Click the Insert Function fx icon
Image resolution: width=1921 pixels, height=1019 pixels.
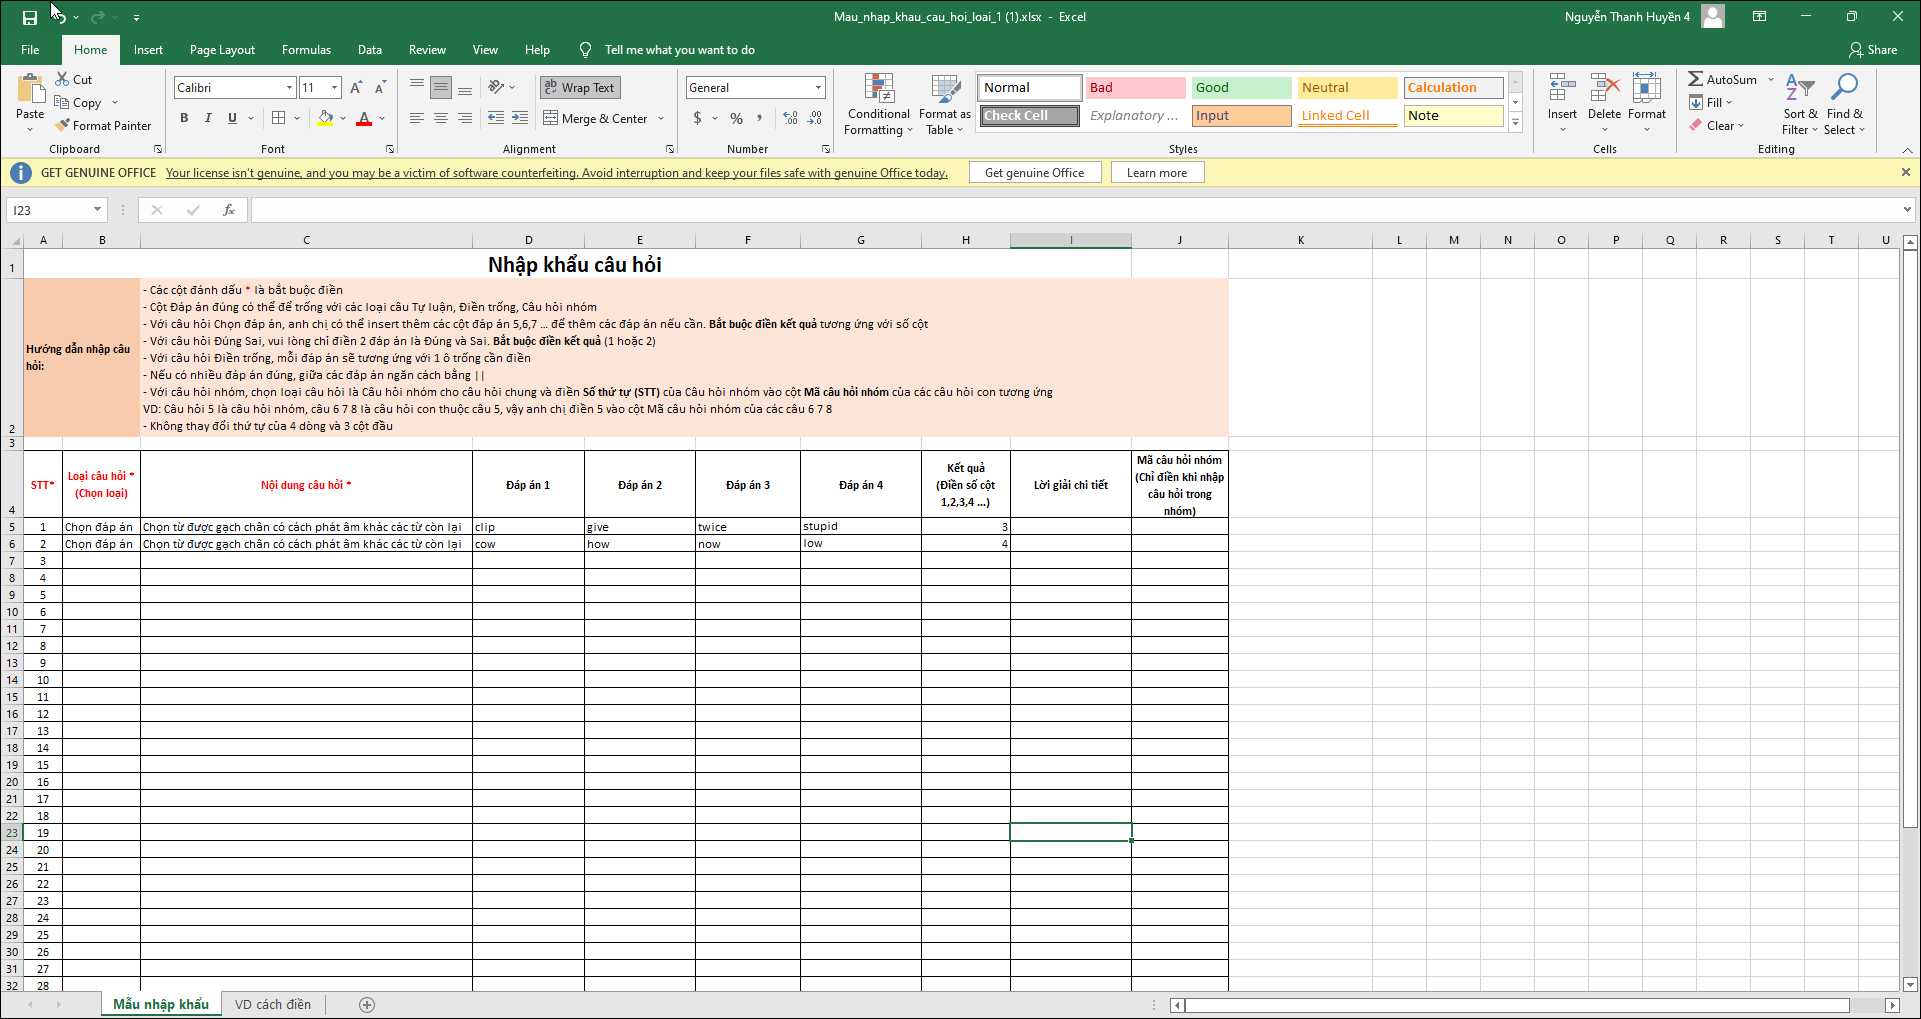[x=229, y=210]
